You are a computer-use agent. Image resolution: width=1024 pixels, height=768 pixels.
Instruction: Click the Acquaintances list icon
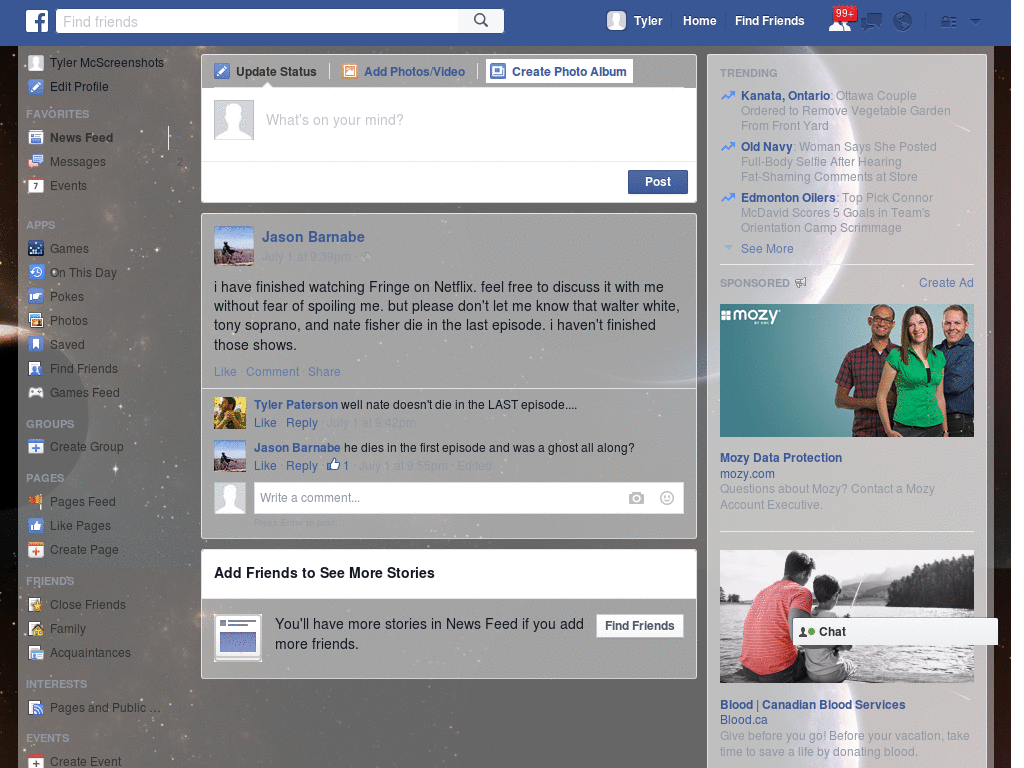point(36,653)
